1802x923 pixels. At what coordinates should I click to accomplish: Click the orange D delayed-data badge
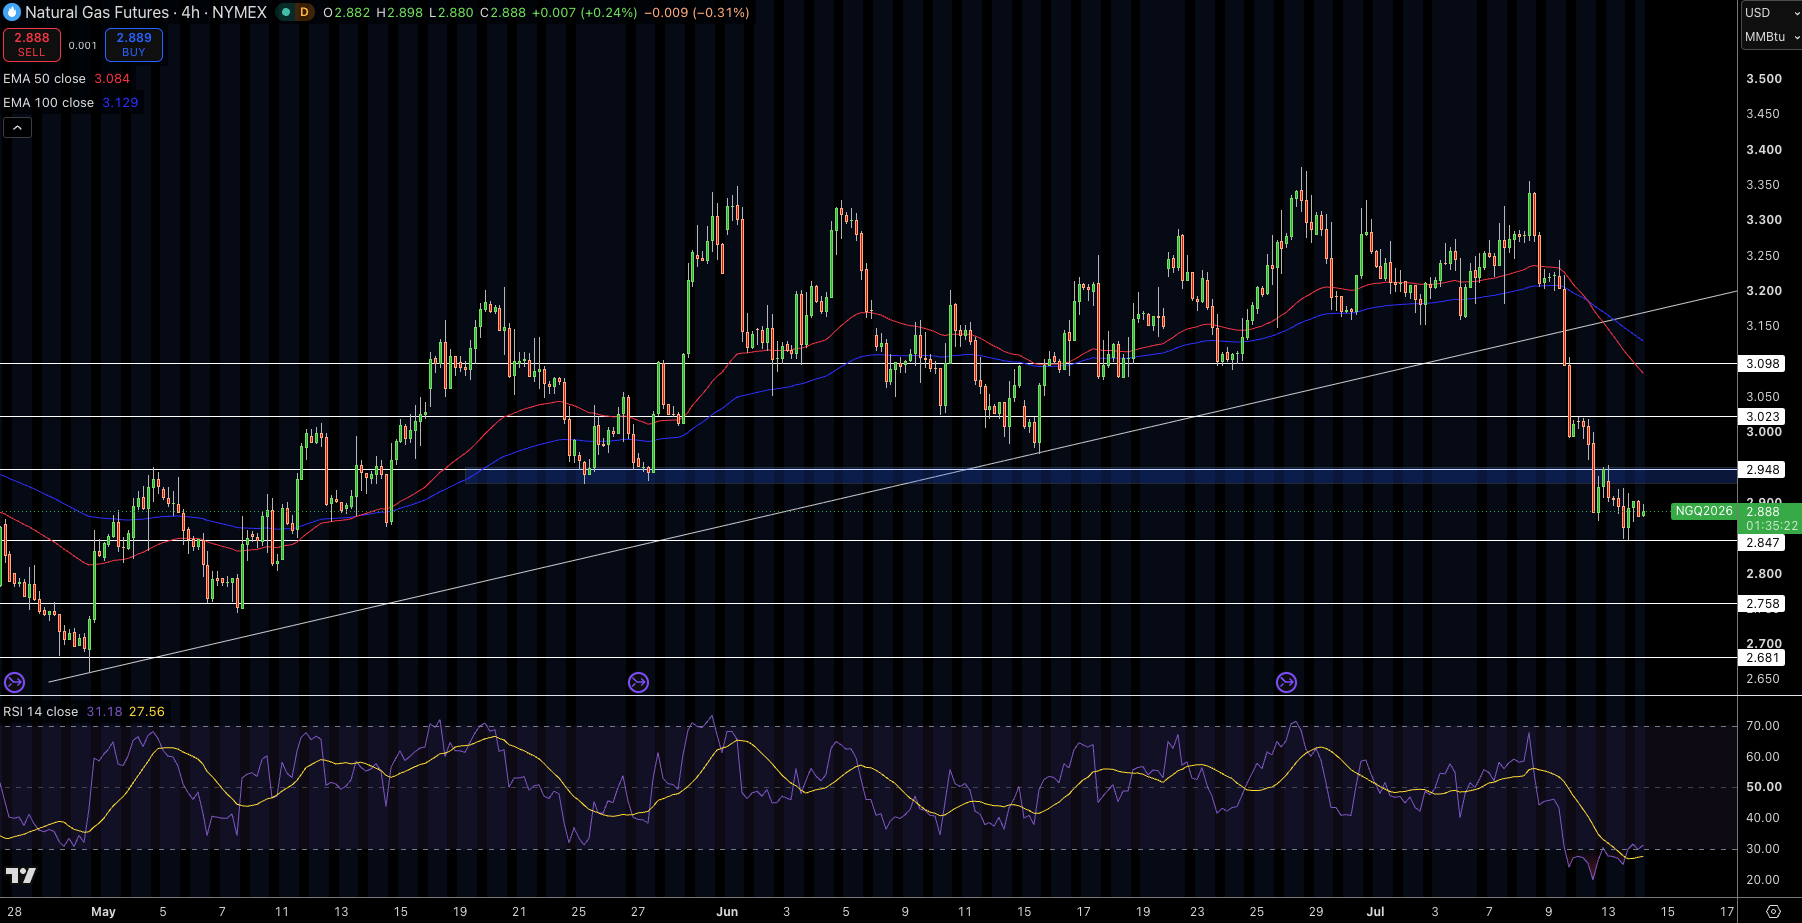(x=304, y=12)
